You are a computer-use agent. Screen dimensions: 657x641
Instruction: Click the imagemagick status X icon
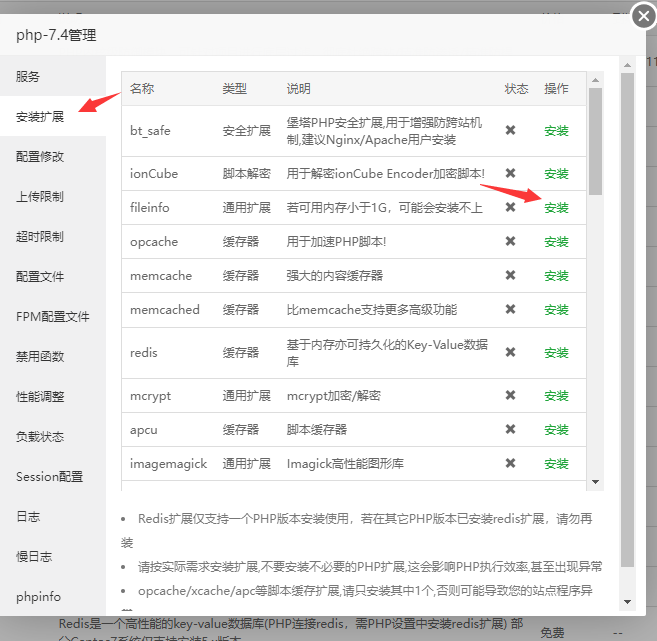(510, 463)
